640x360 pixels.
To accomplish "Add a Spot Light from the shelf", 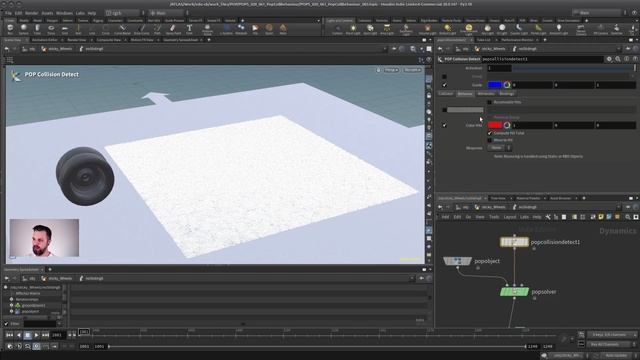I will point(370,29).
